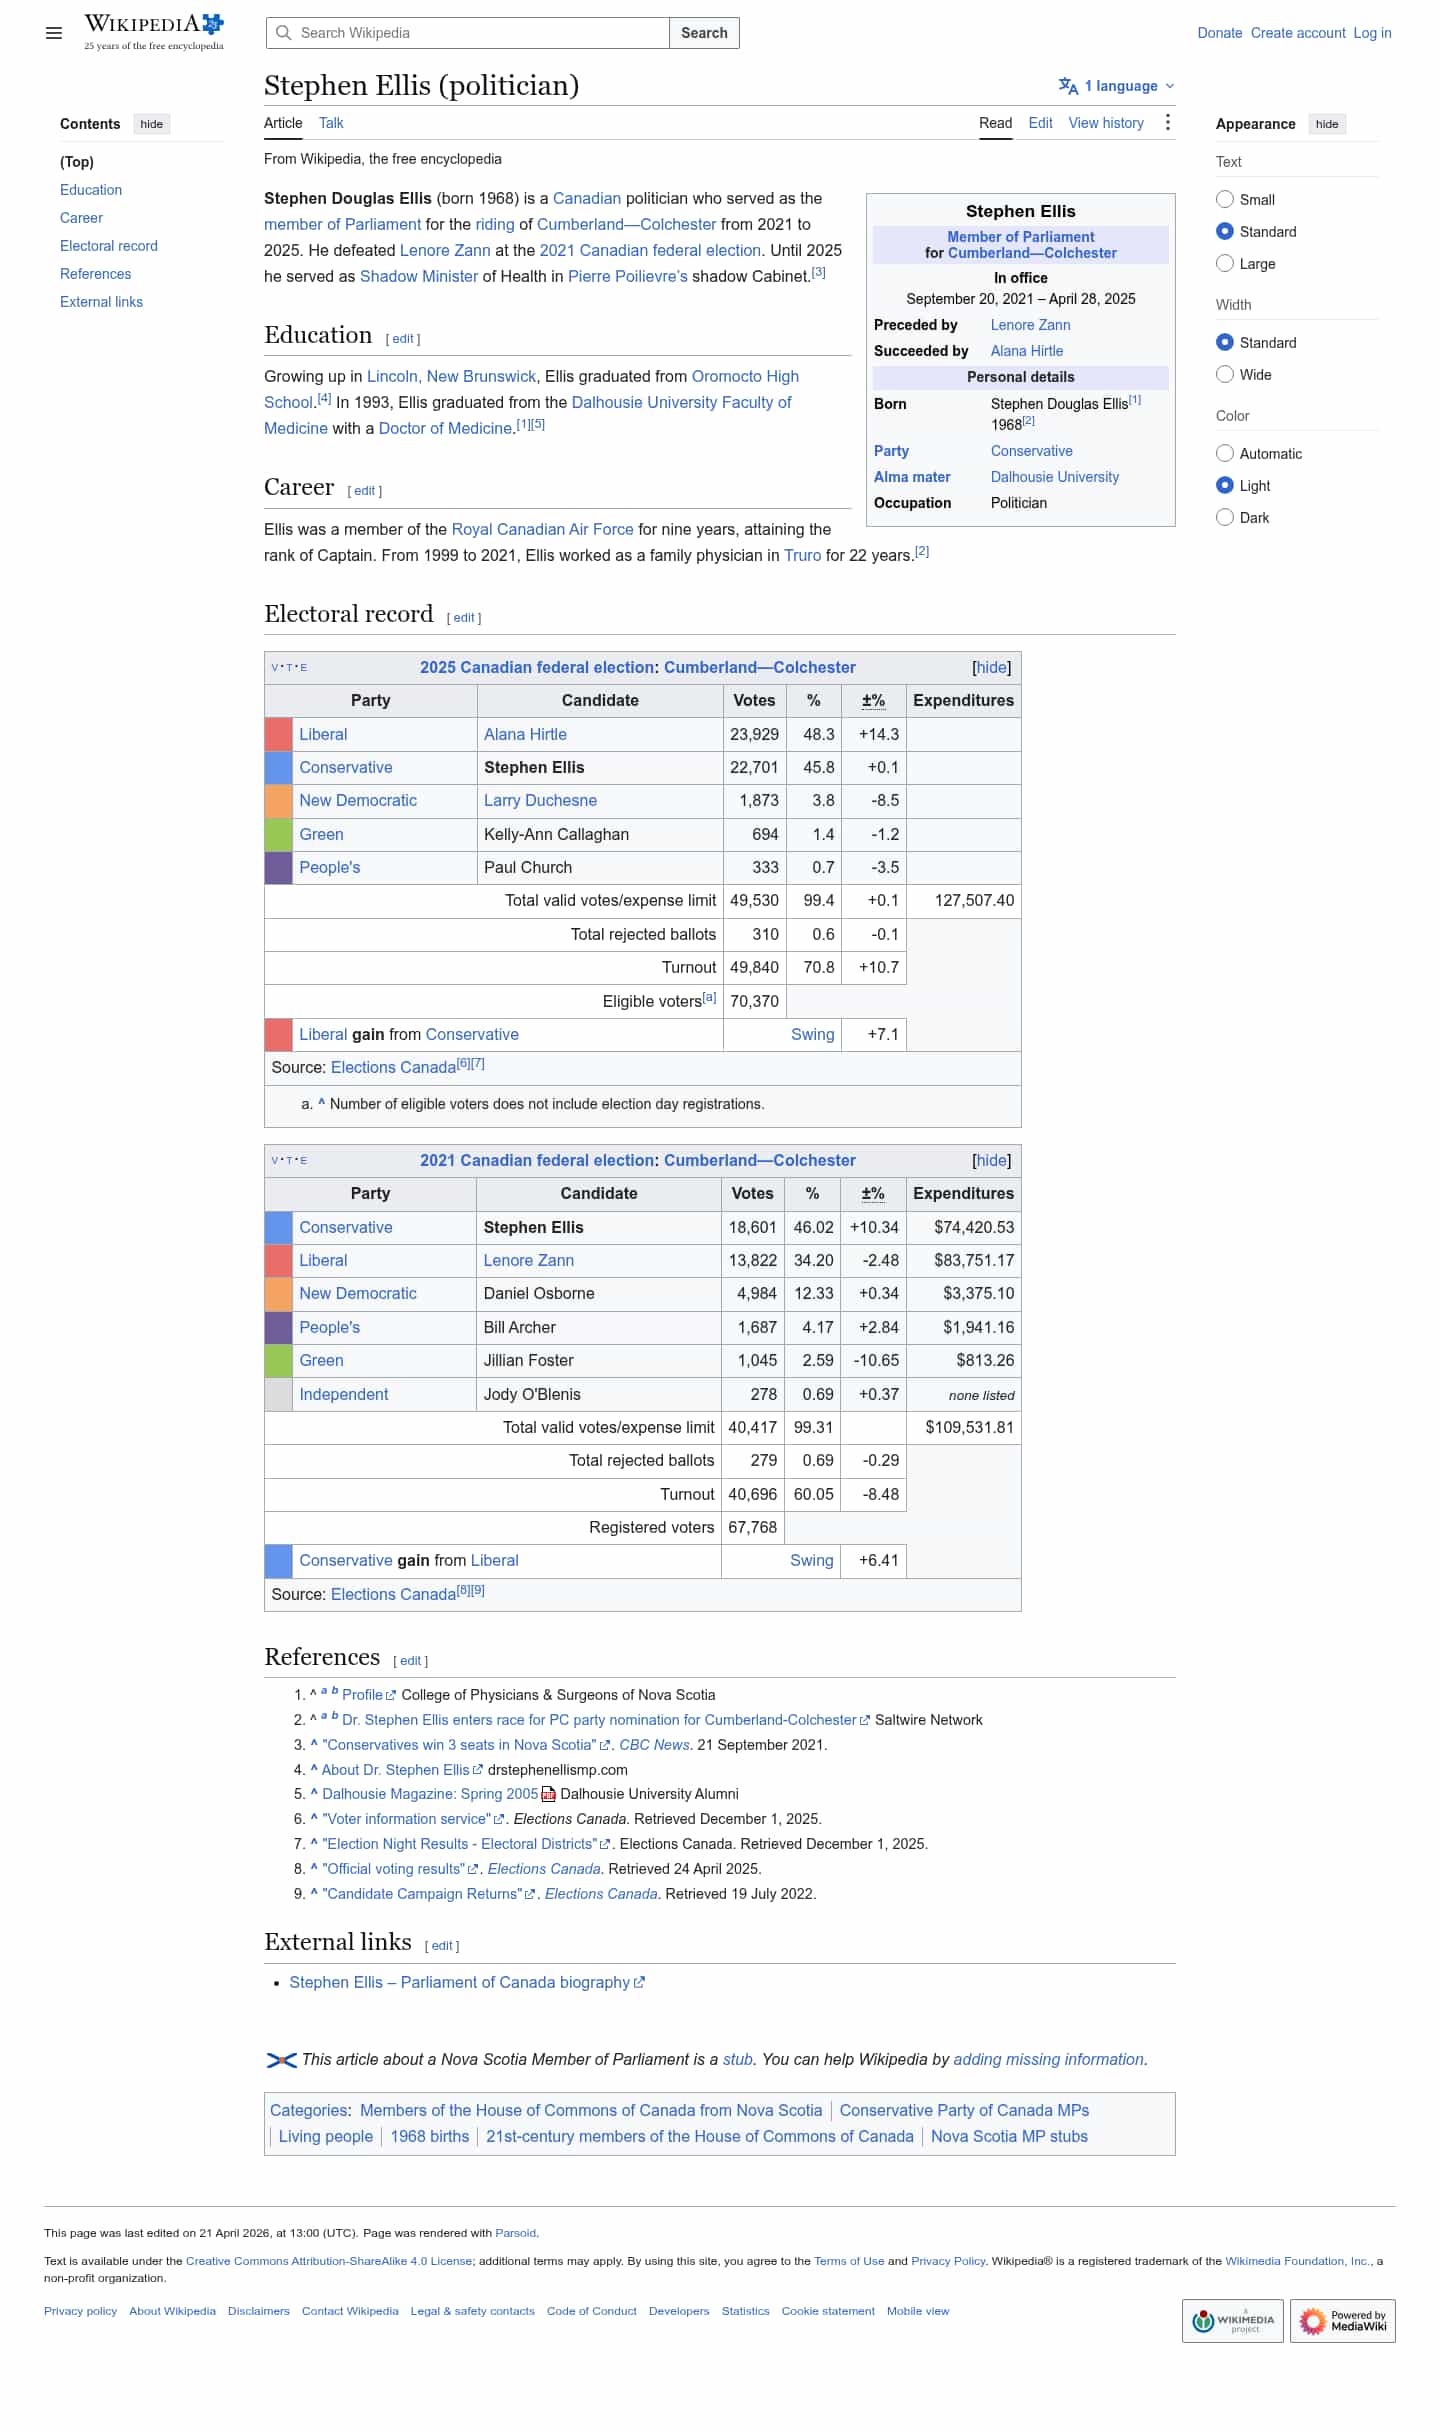1440x2431 pixels.
Task: Open the main menu hamburger icon
Action: 54,33
